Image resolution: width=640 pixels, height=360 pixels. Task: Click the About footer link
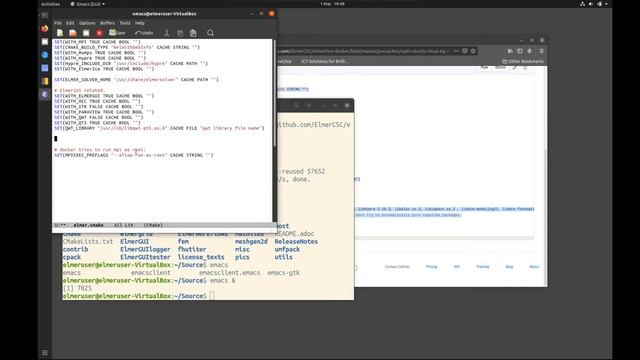pos(534,267)
